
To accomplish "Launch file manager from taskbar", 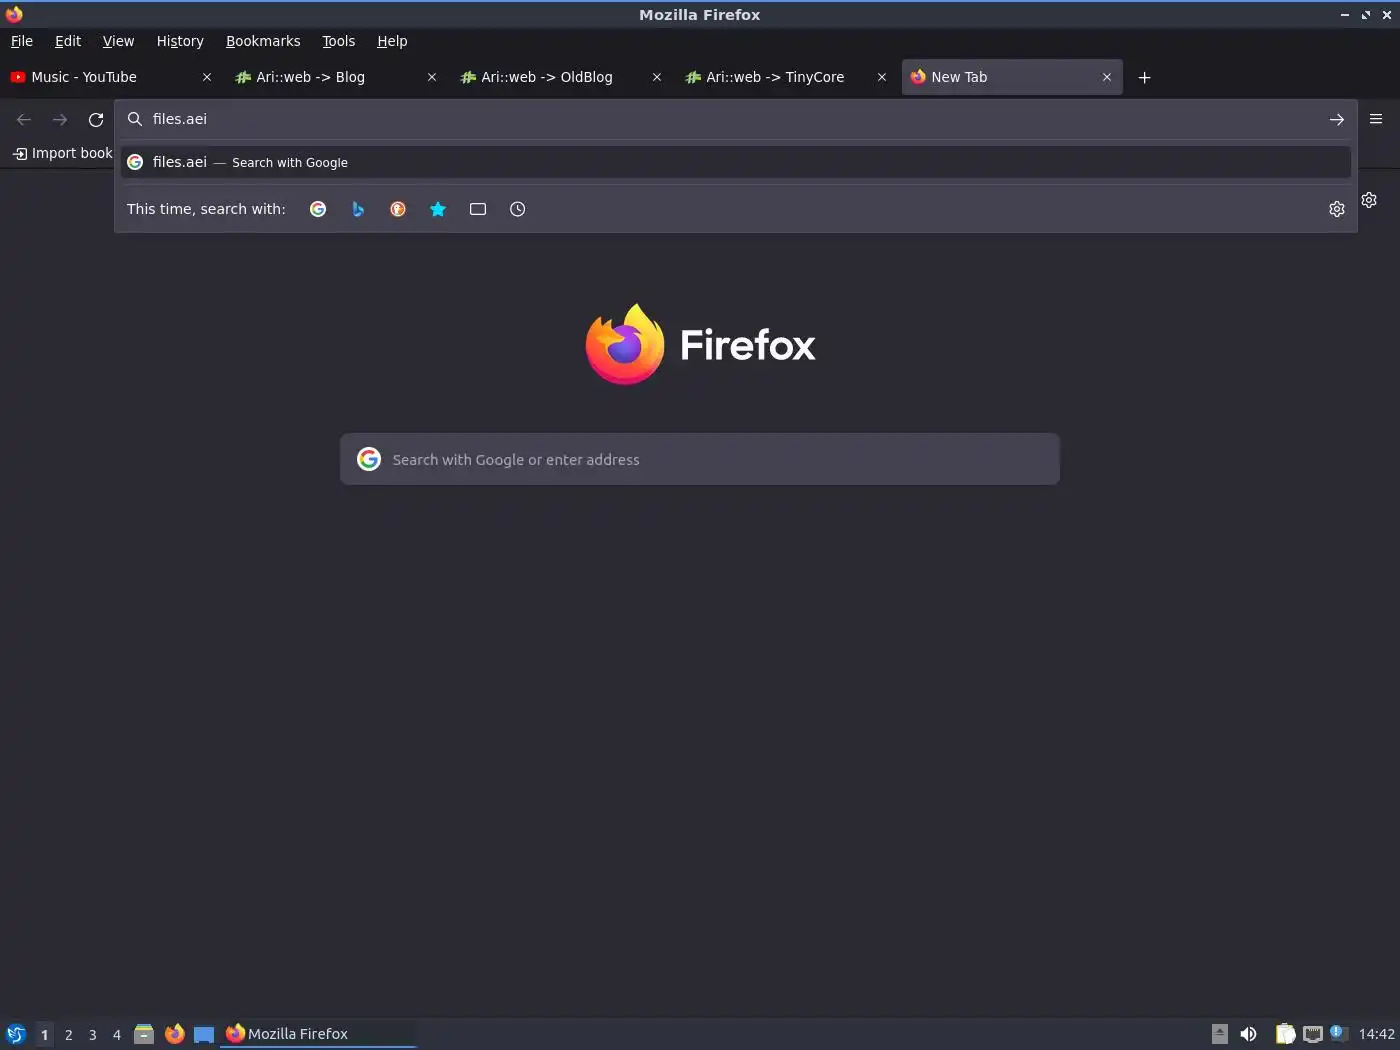I will pyautogui.click(x=144, y=1034).
